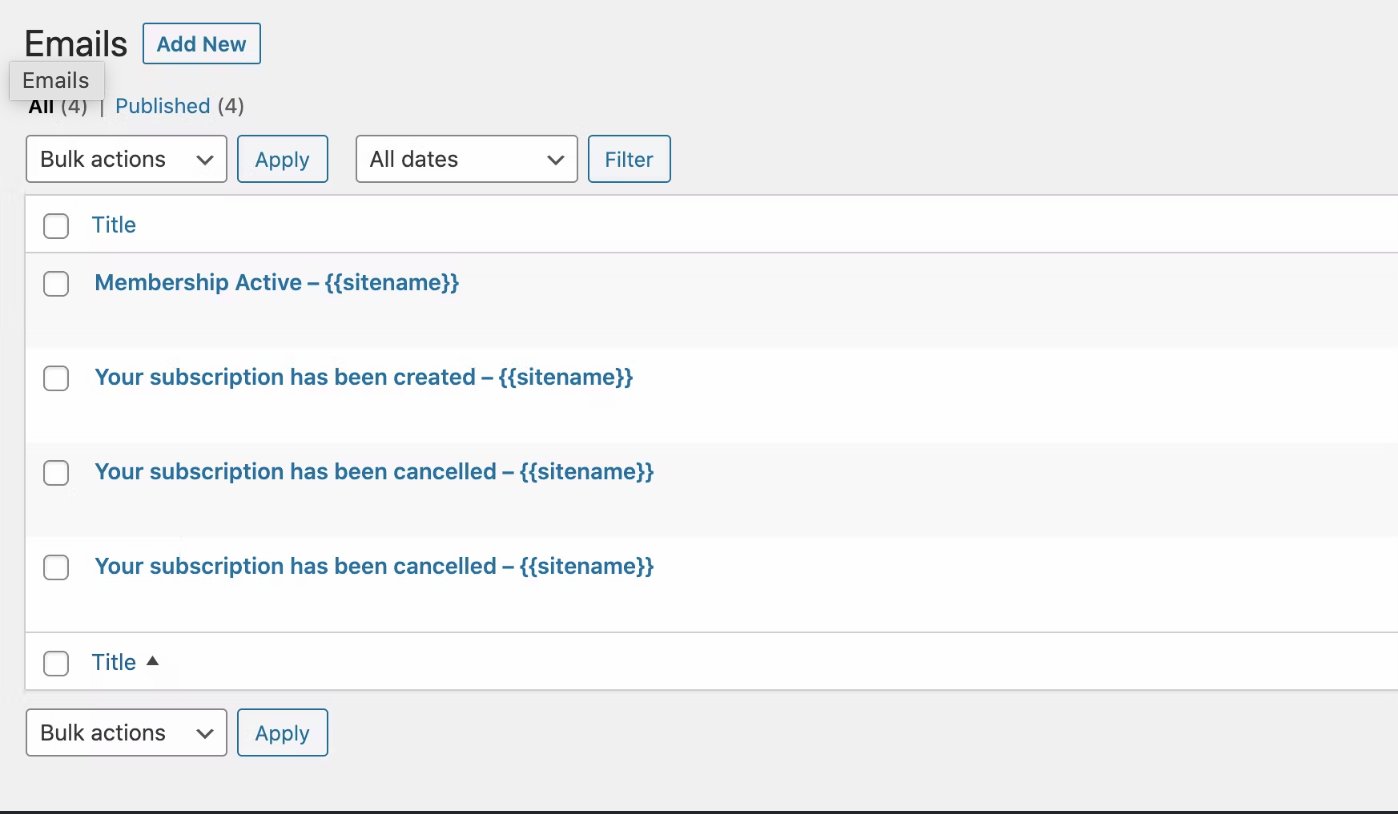Screen dimensions: 1398x814
Task: Switch to the All (4) view
Action: point(42,106)
